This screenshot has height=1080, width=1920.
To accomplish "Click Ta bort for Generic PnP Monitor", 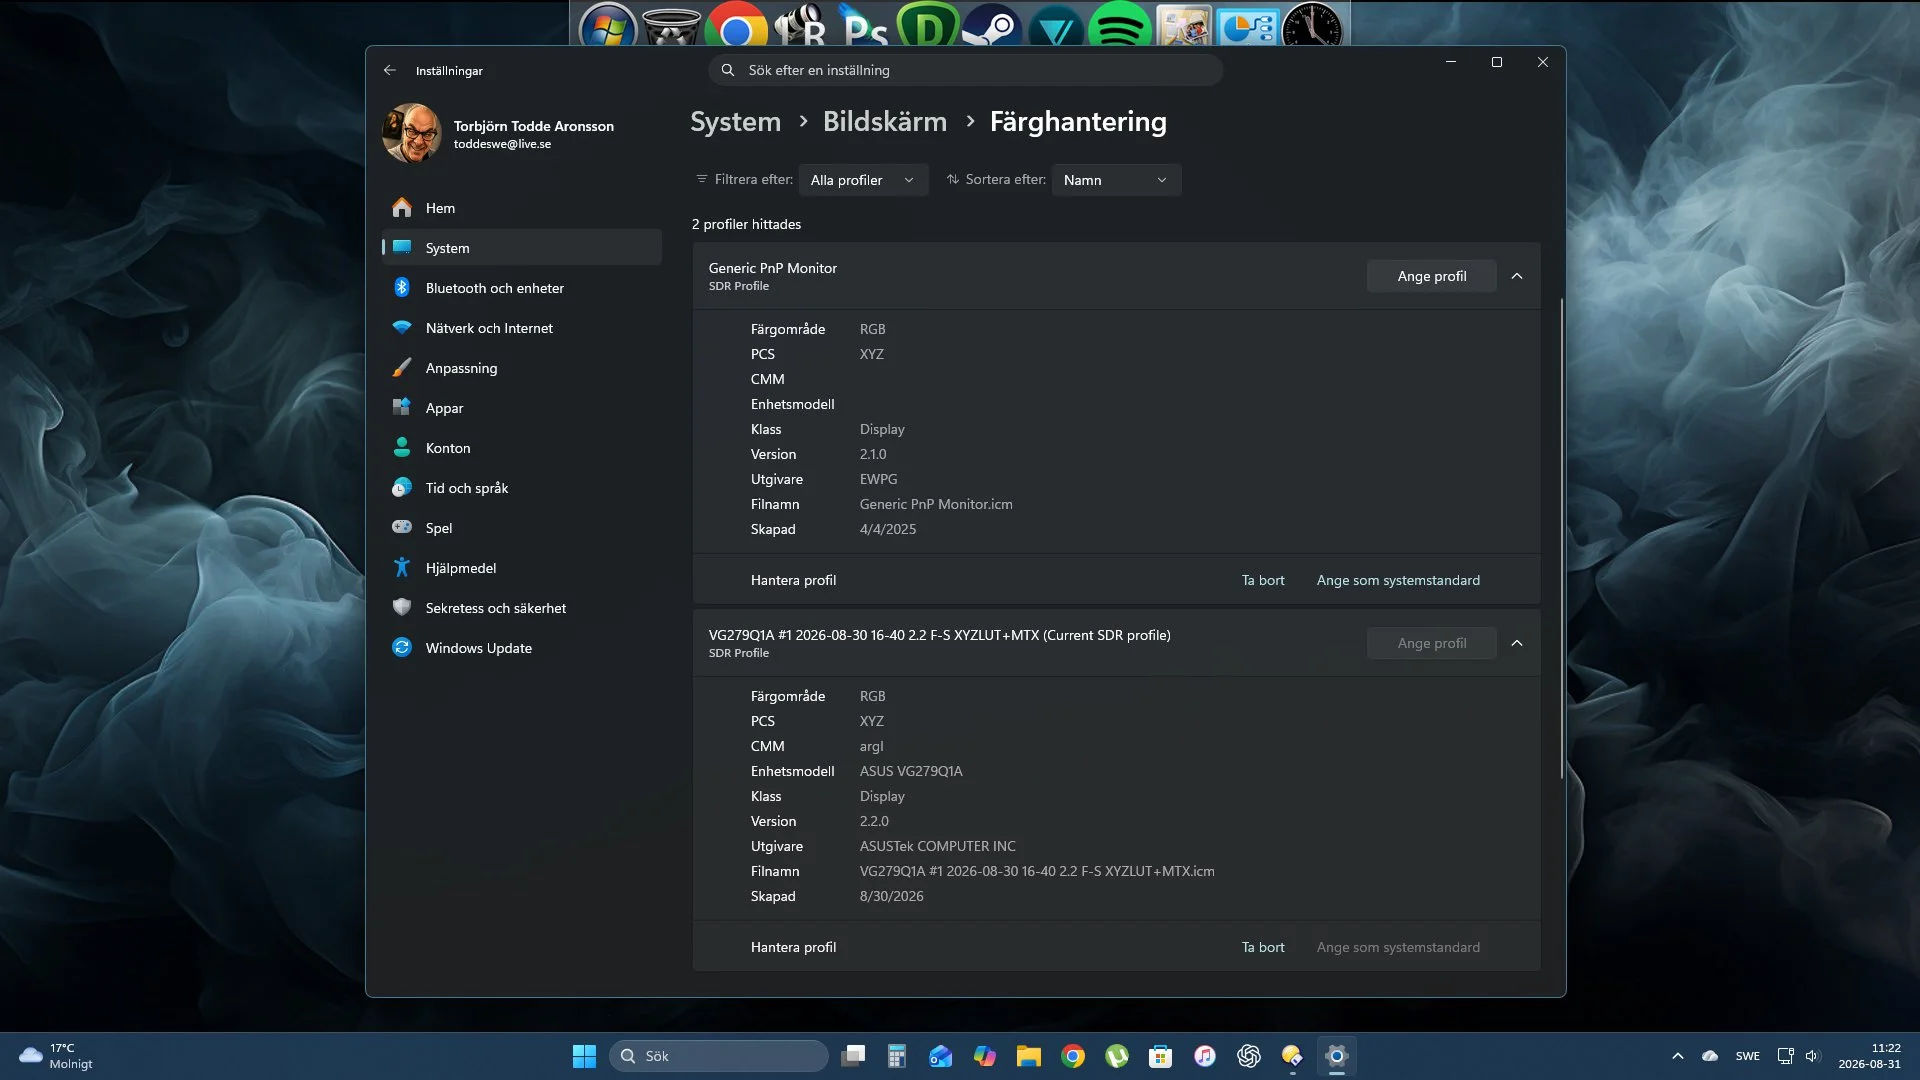I will coord(1263,580).
